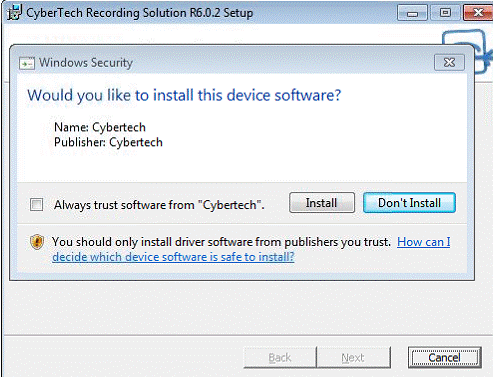
Task: Click the Windows Security dialog icon
Action: [27, 63]
